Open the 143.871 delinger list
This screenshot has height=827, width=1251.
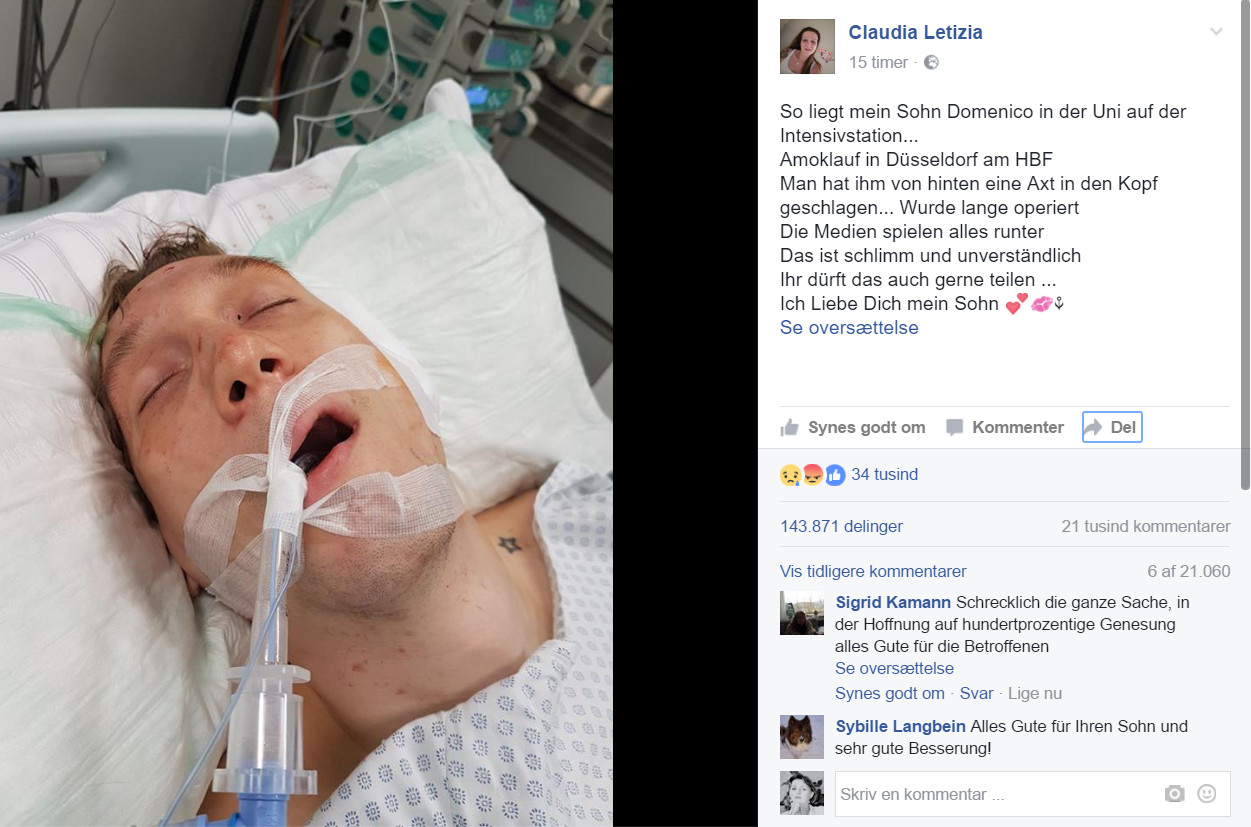tap(841, 526)
